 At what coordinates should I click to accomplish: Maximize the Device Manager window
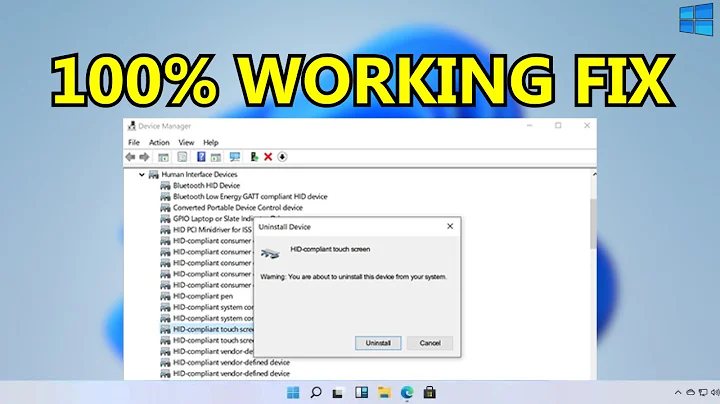[558, 125]
